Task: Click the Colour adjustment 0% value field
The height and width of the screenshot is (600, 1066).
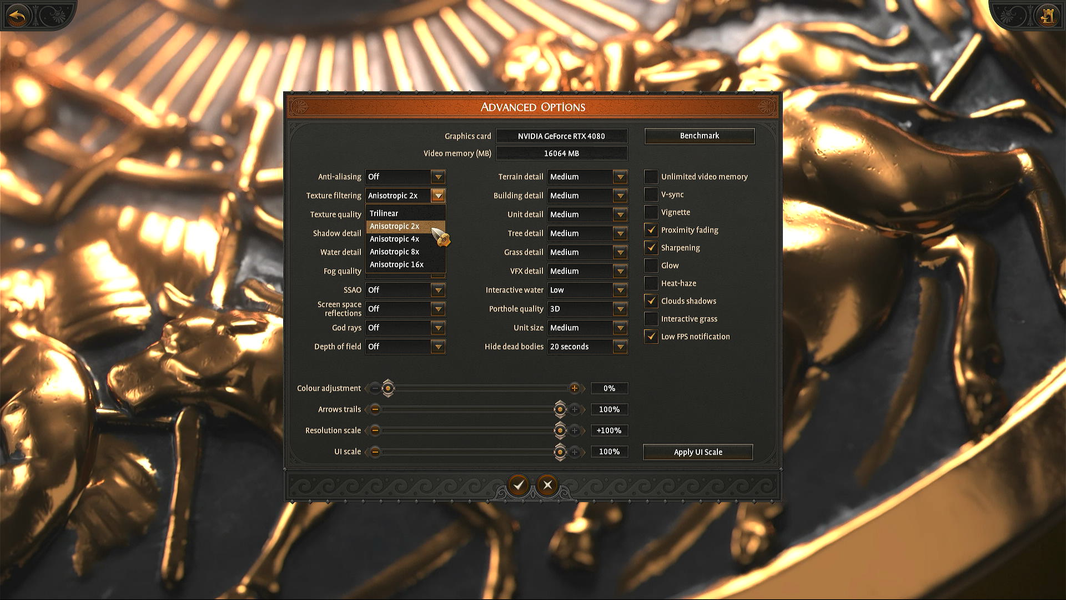Action: [x=609, y=388]
